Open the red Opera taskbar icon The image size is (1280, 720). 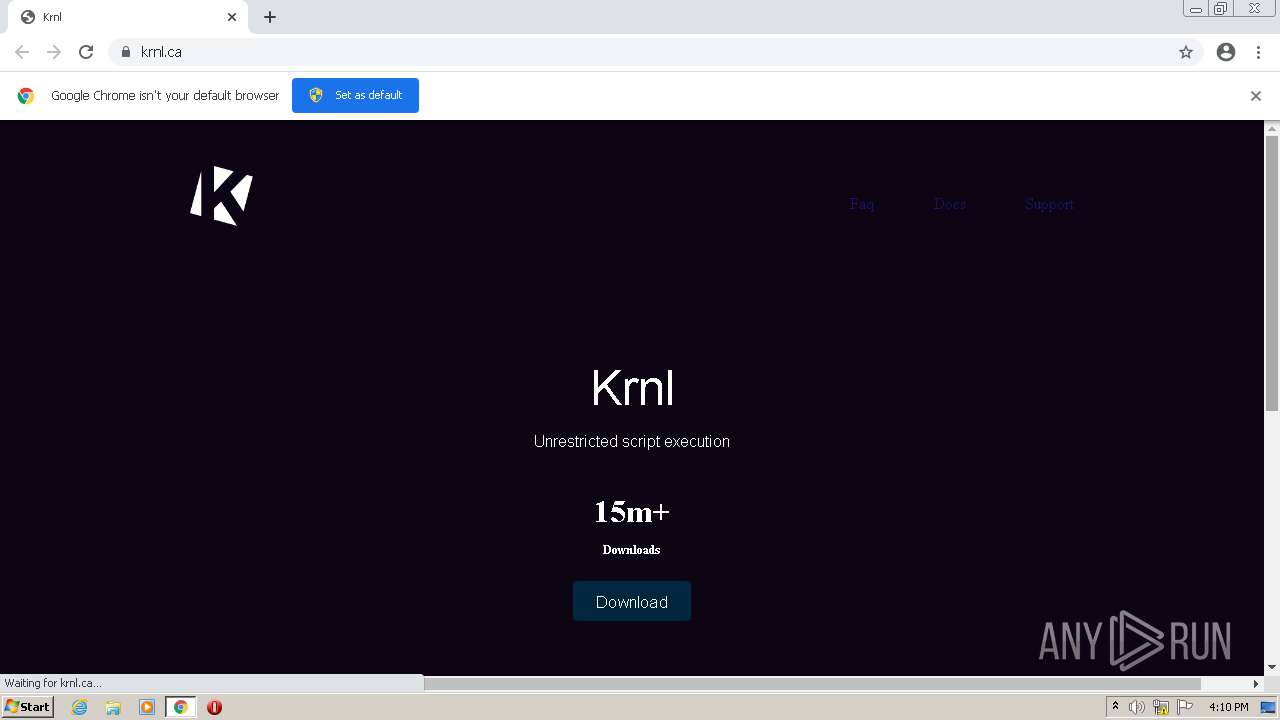click(214, 707)
